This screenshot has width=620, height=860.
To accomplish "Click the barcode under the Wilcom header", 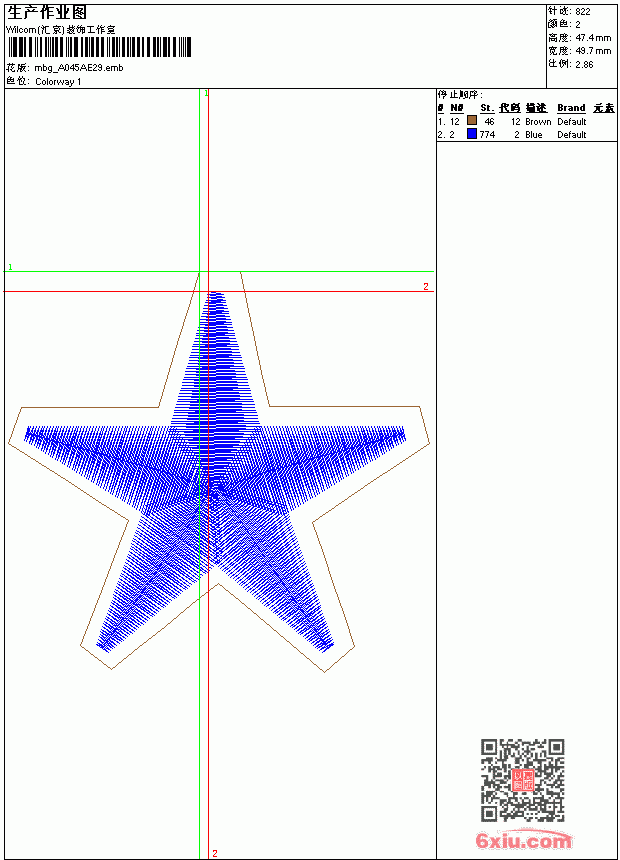I will click(x=99, y=47).
